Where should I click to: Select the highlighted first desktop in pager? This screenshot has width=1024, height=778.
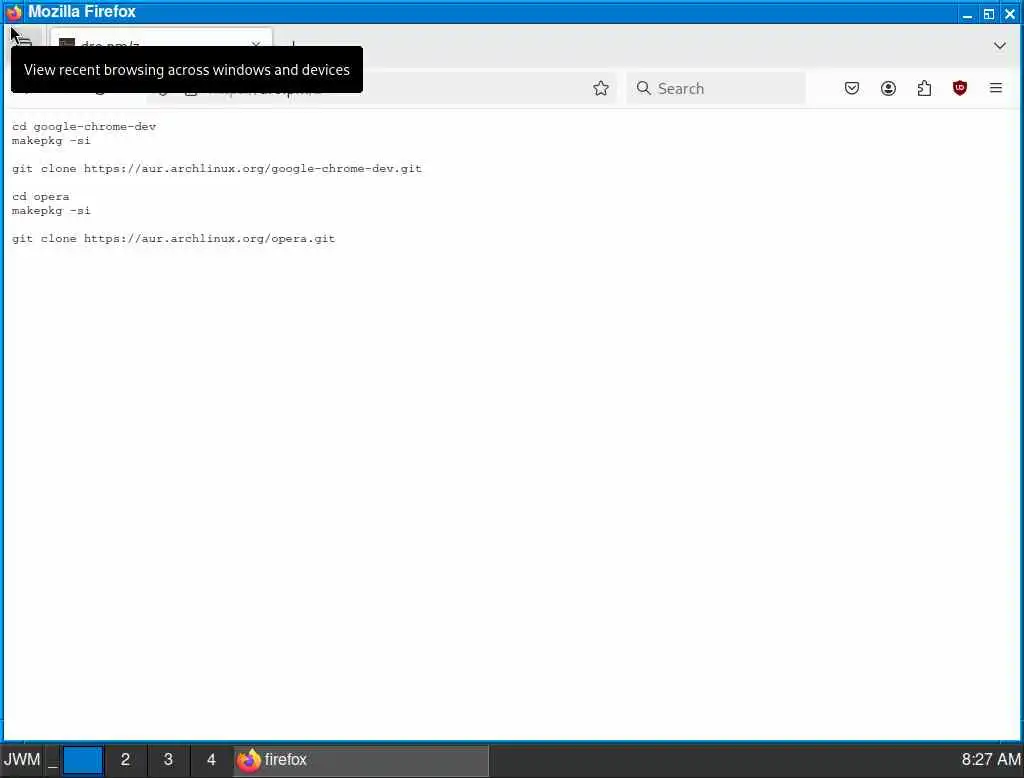pyautogui.click(x=83, y=760)
